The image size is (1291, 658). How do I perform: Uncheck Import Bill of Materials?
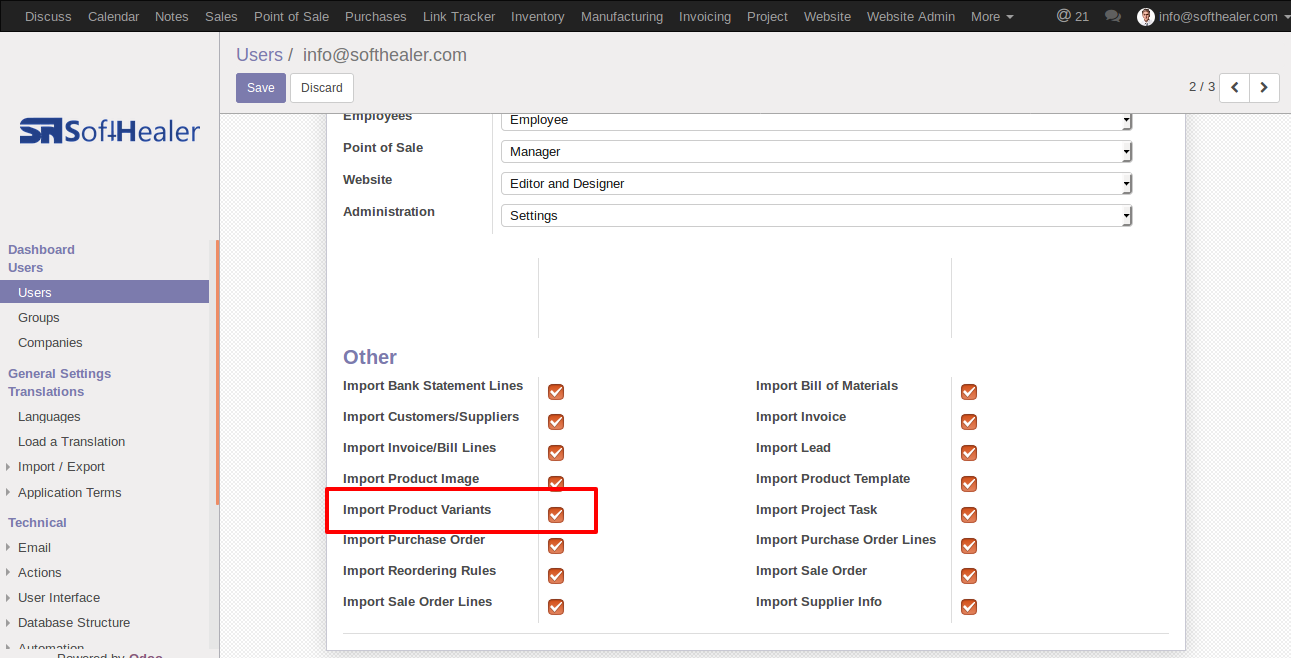(969, 392)
